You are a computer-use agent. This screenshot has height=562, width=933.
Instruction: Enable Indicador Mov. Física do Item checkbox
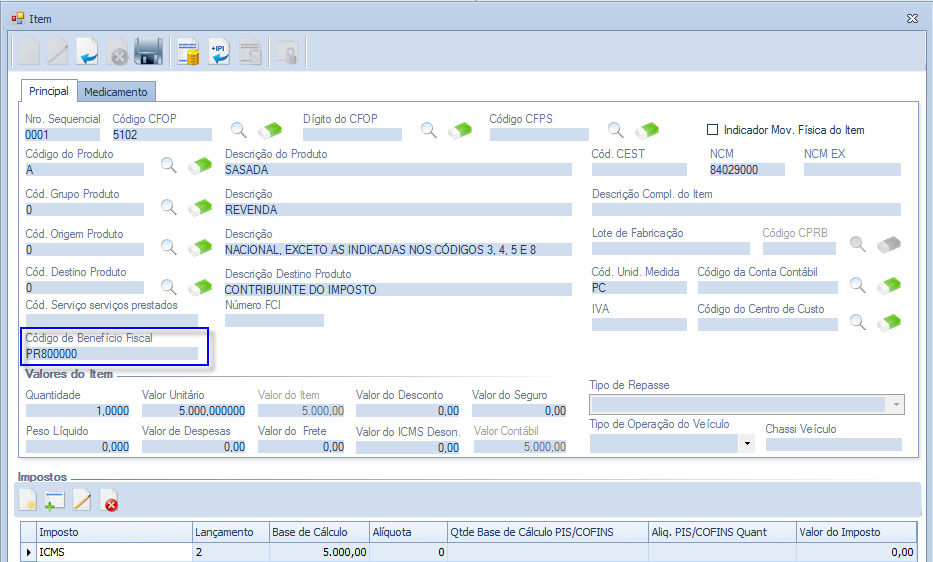click(x=713, y=130)
